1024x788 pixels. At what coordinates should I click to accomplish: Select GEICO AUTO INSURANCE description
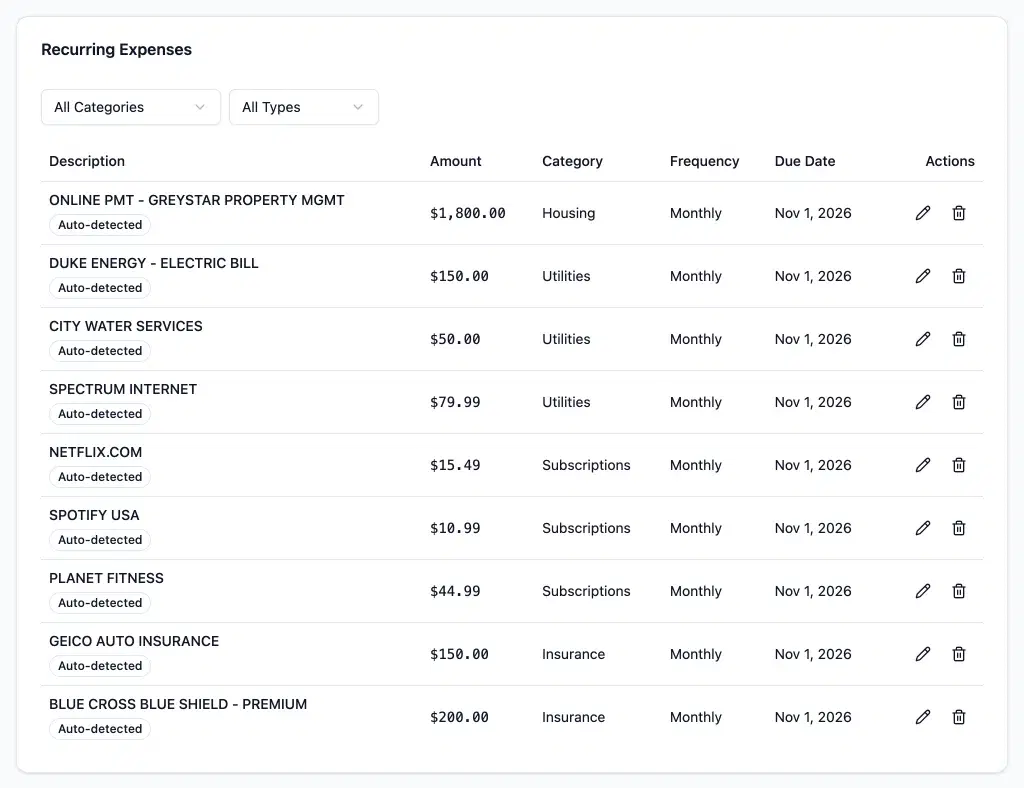point(134,641)
